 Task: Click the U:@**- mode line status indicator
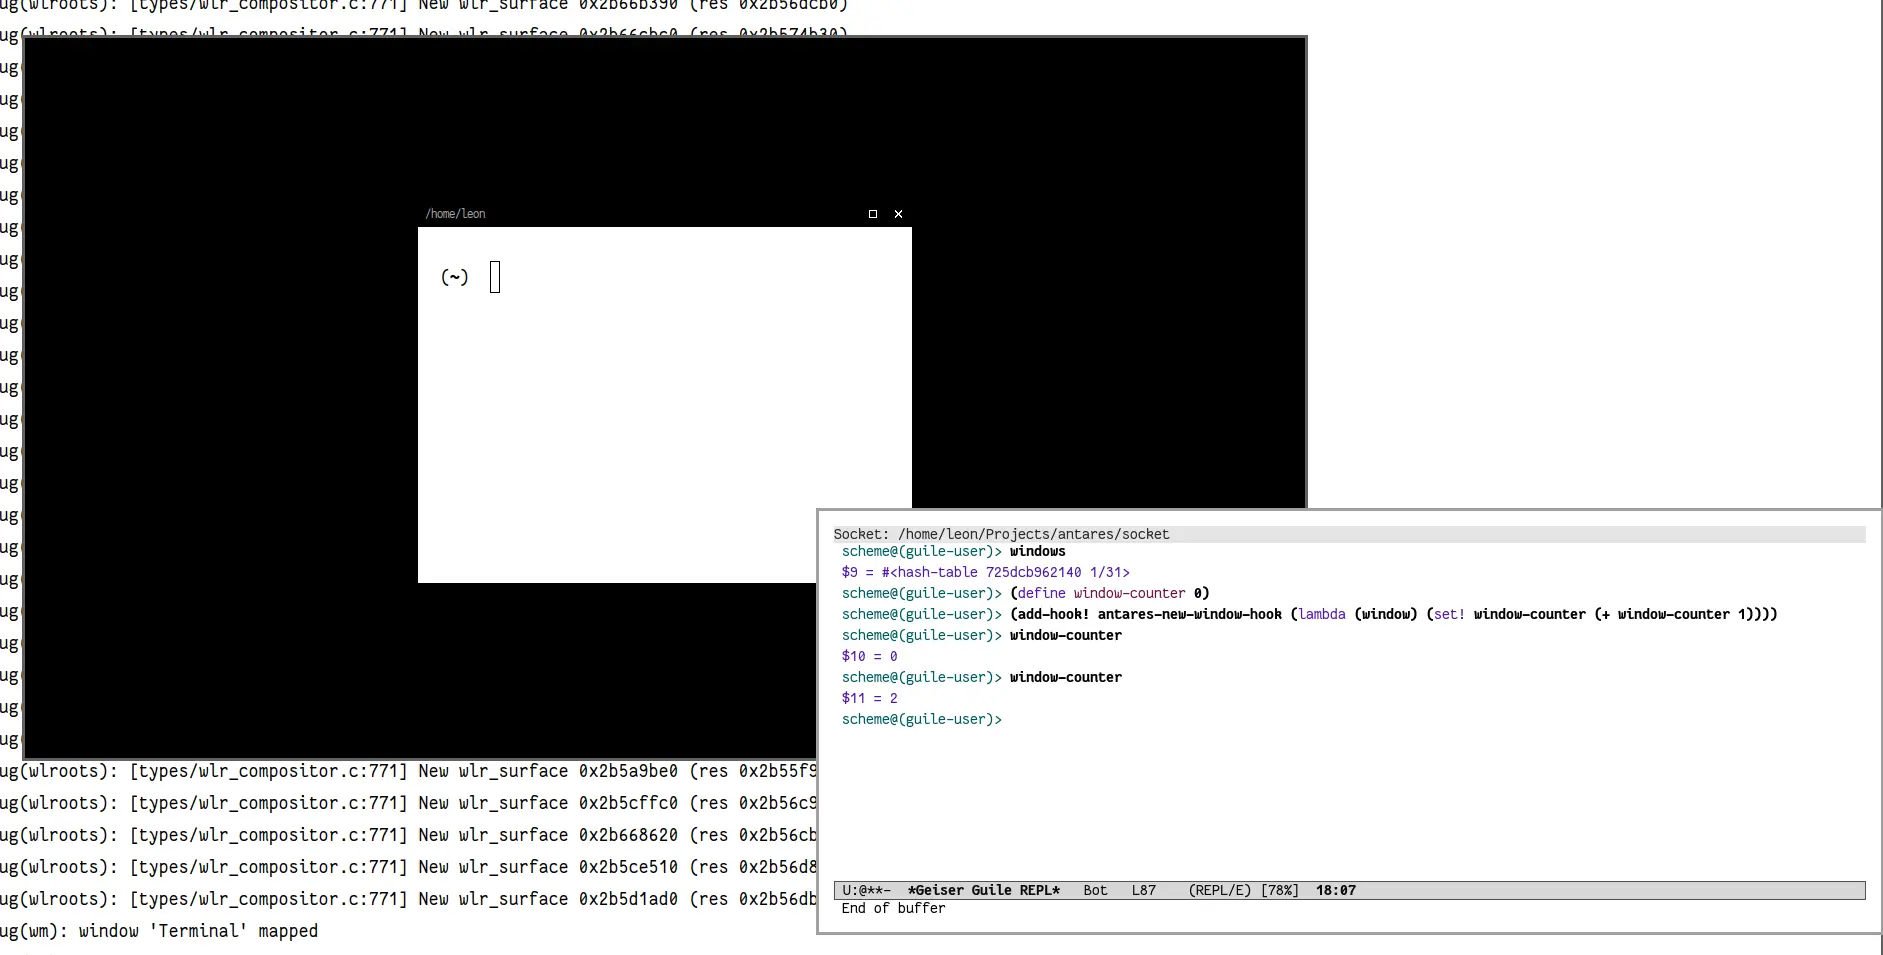click(x=866, y=890)
